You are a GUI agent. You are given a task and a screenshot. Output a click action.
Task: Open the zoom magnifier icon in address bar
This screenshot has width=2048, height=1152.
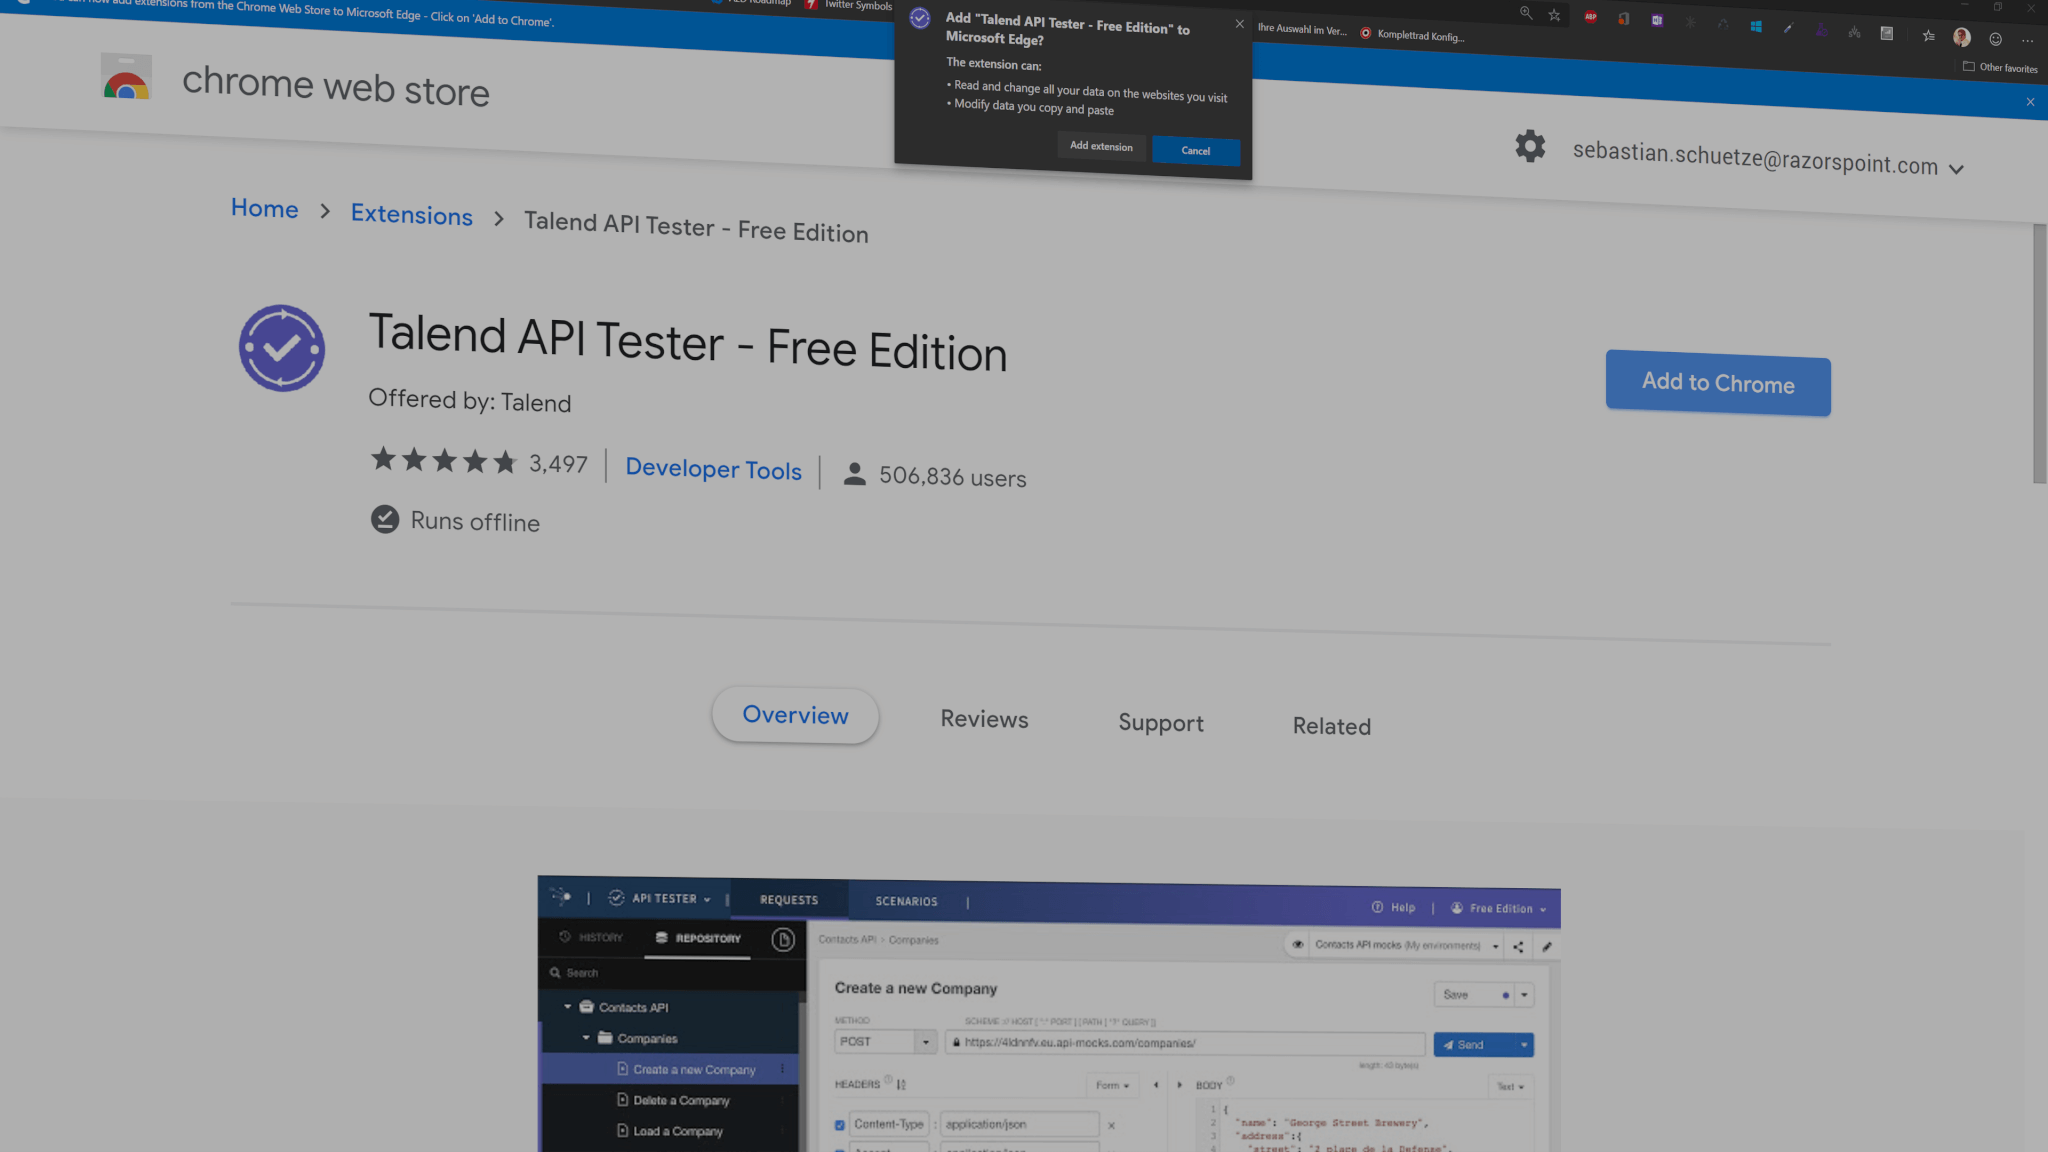click(1525, 13)
